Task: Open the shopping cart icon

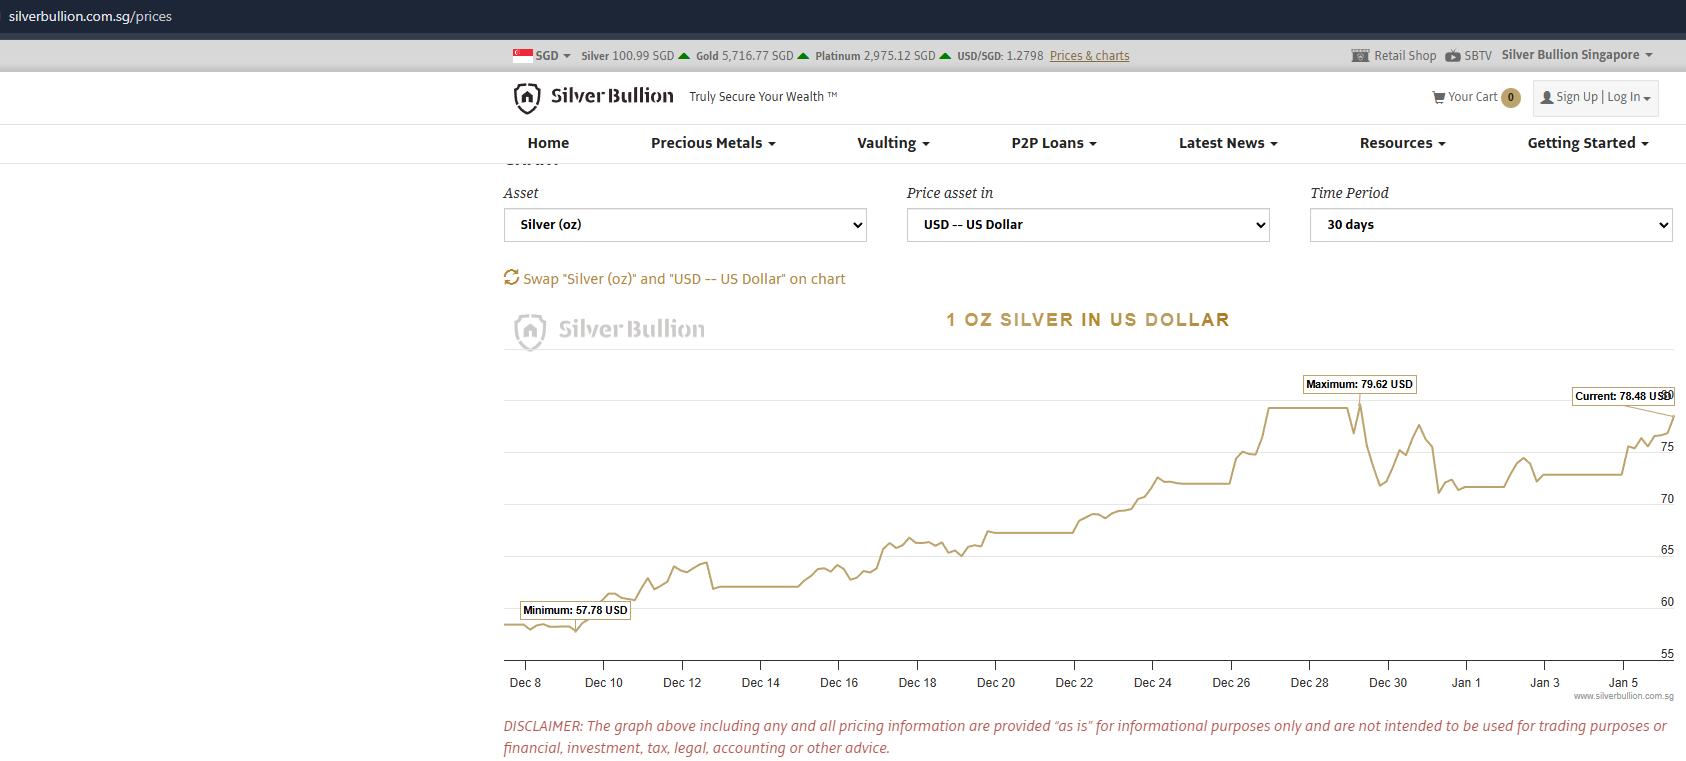Action: click(1438, 97)
